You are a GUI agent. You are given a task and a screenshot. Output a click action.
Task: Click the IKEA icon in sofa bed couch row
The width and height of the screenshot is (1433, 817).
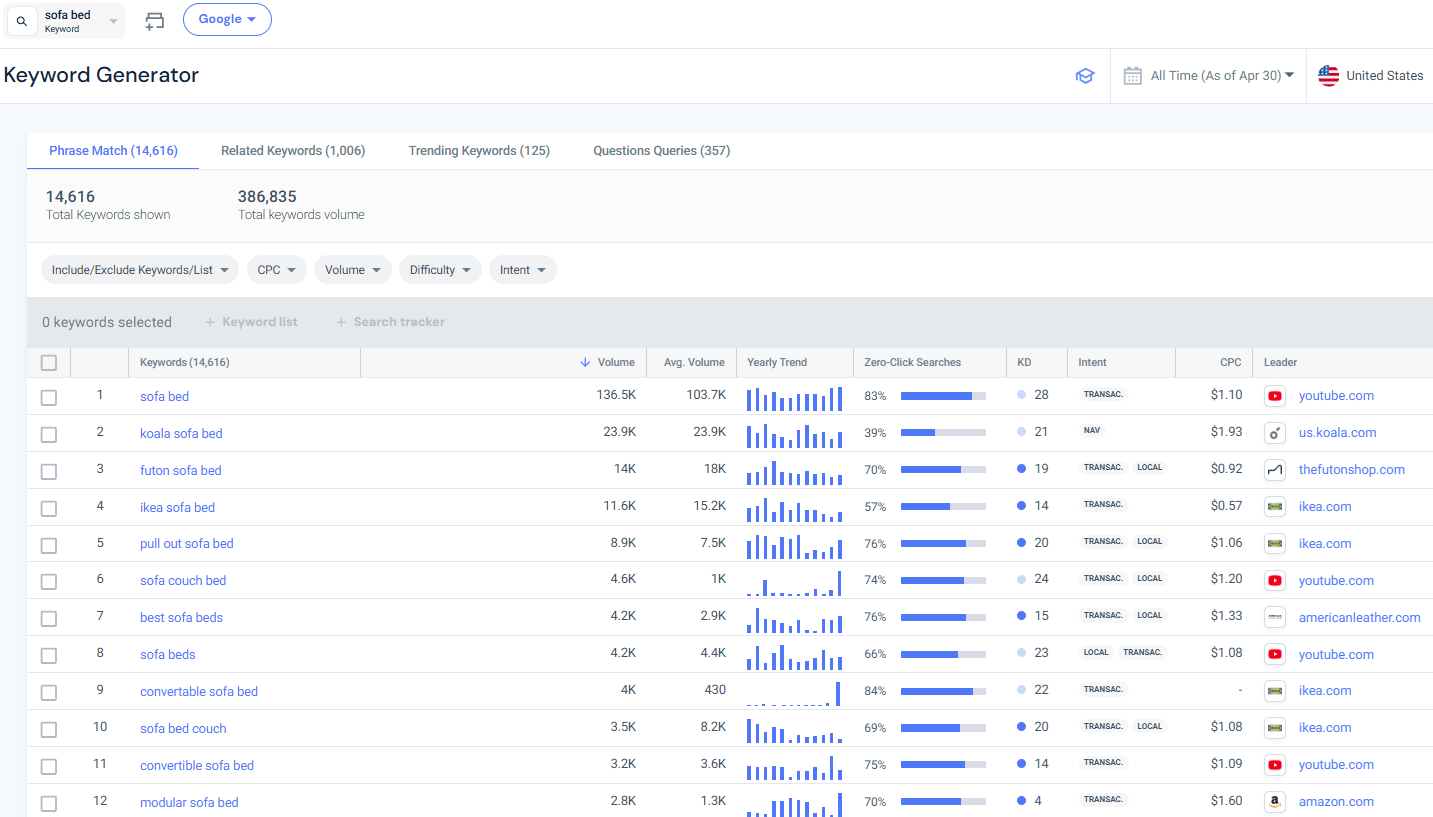click(x=1275, y=728)
